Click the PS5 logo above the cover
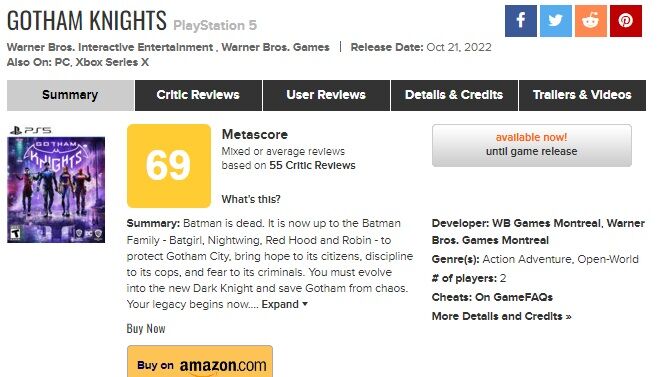 pos(31,130)
